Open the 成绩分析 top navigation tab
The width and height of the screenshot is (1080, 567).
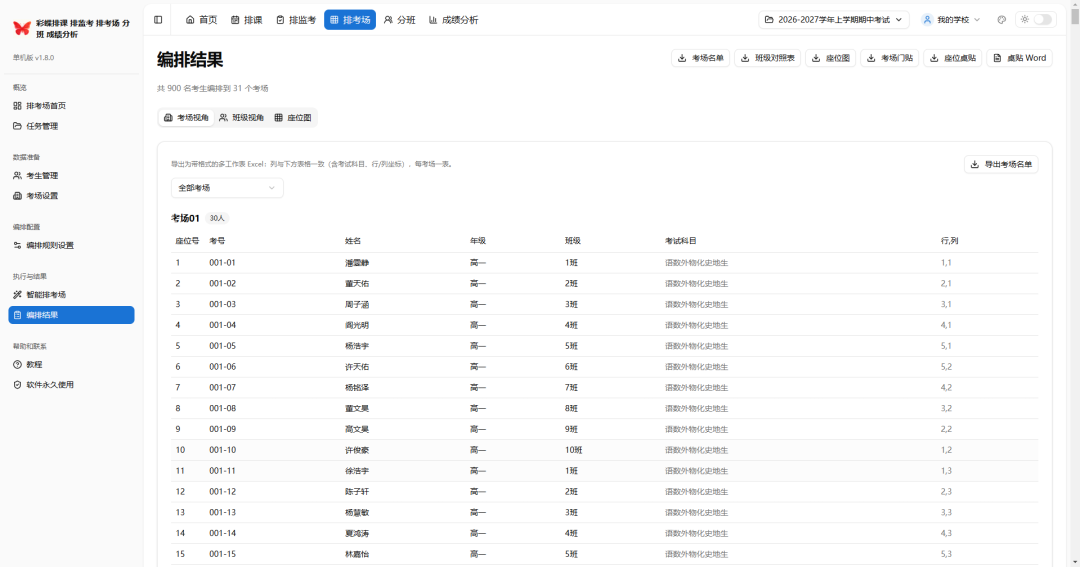pos(453,19)
